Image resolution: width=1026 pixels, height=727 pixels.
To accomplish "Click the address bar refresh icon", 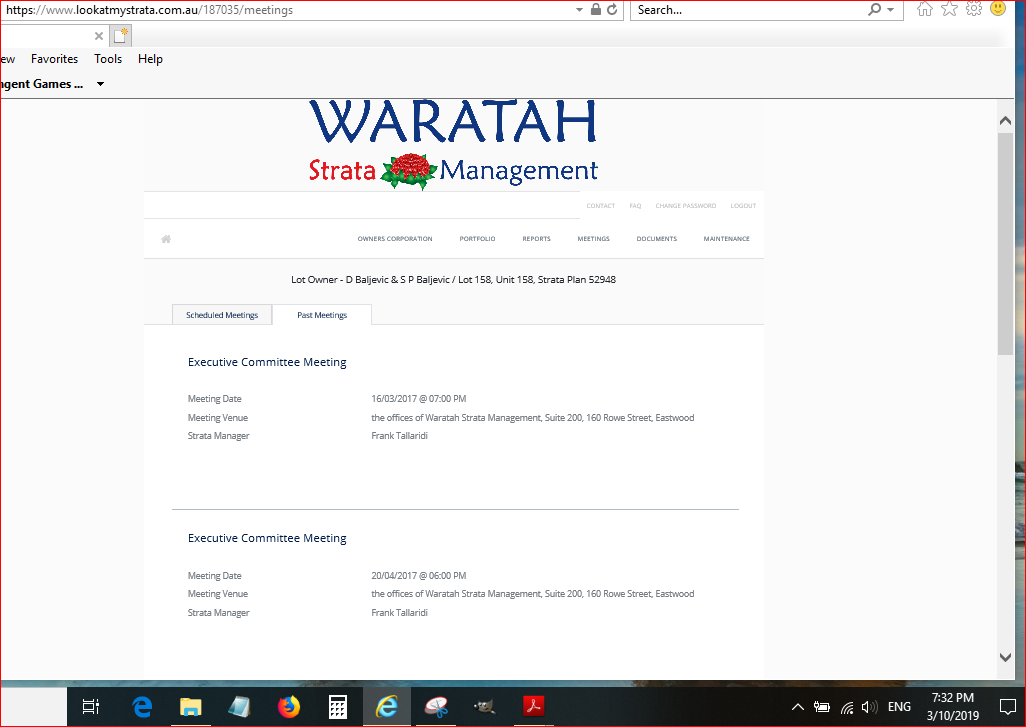I will (612, 10).
